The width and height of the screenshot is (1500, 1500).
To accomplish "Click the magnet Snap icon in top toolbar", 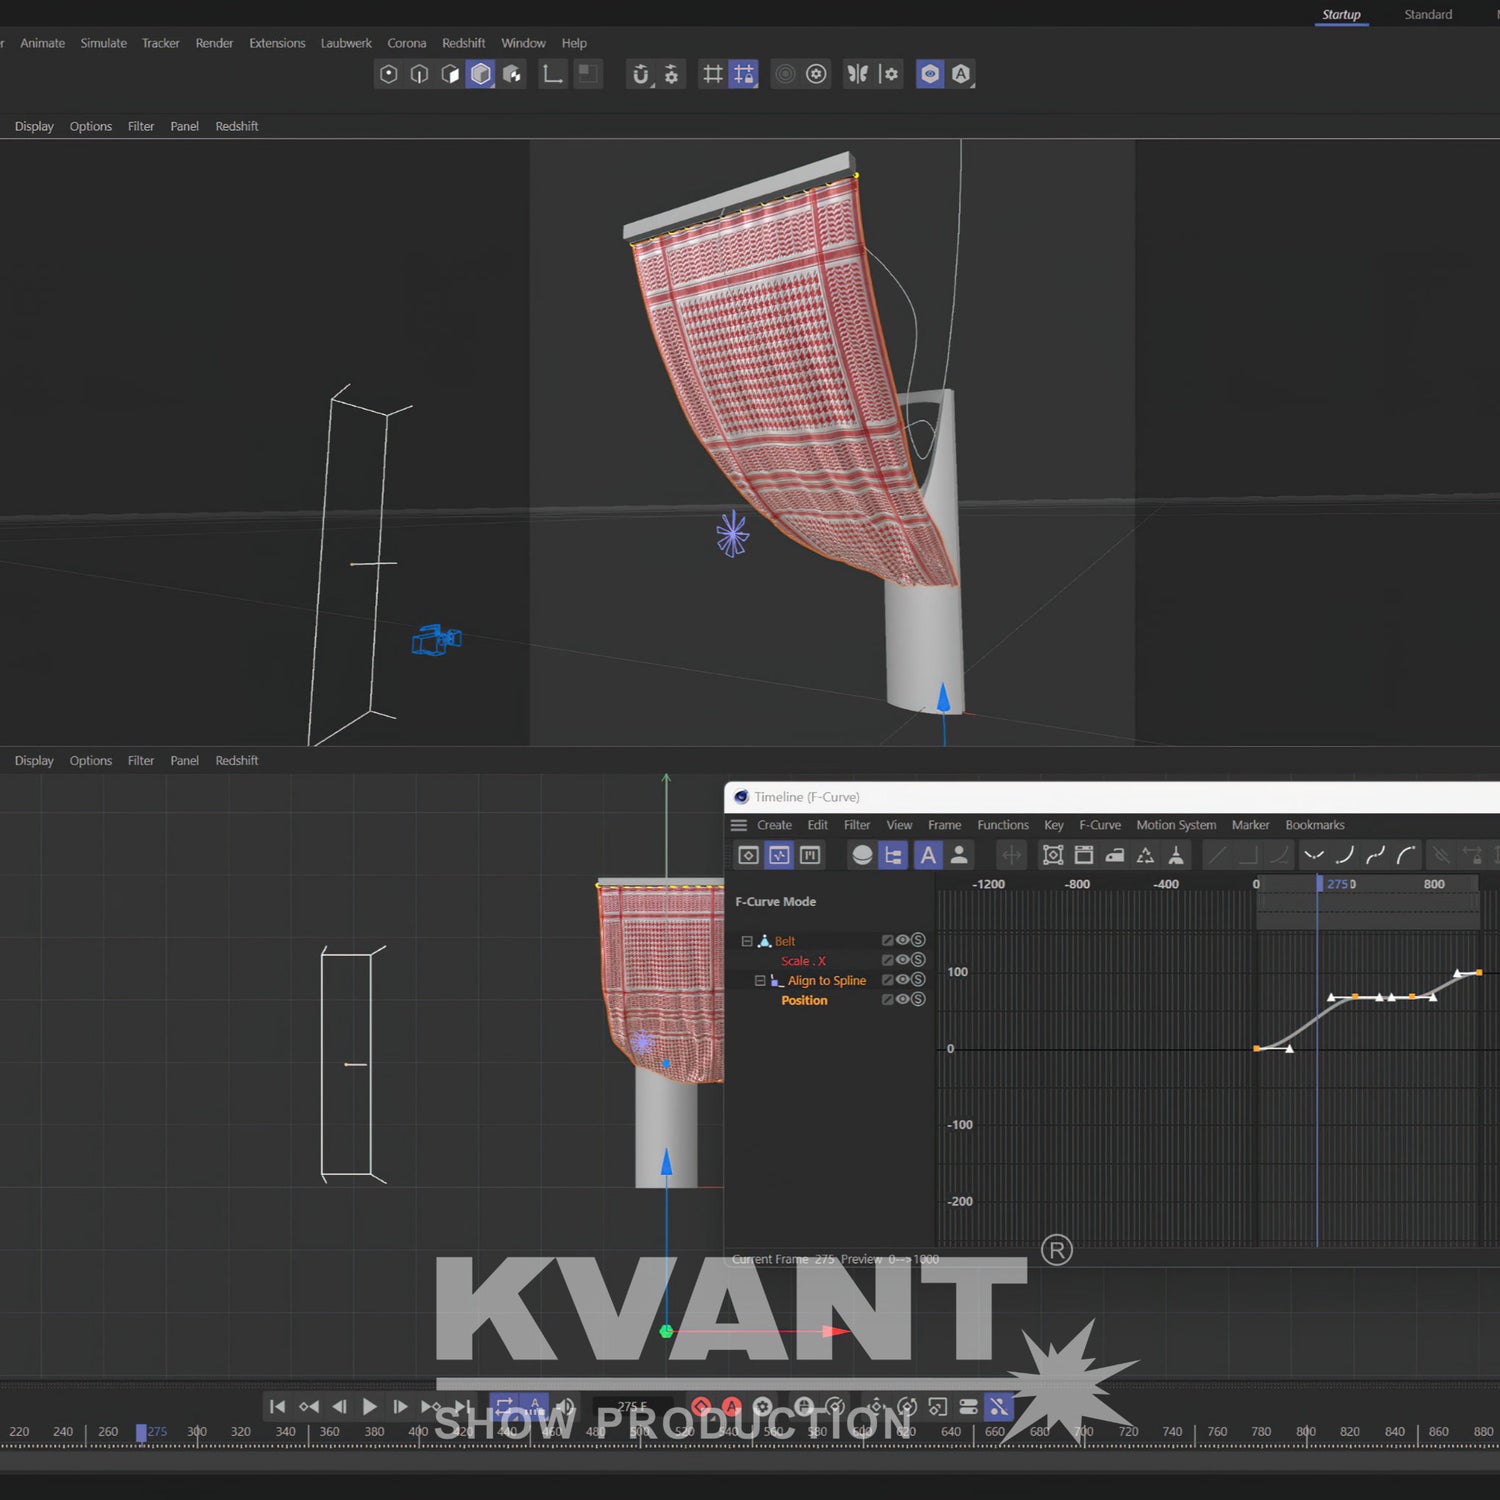I will [x=641, y=74].
